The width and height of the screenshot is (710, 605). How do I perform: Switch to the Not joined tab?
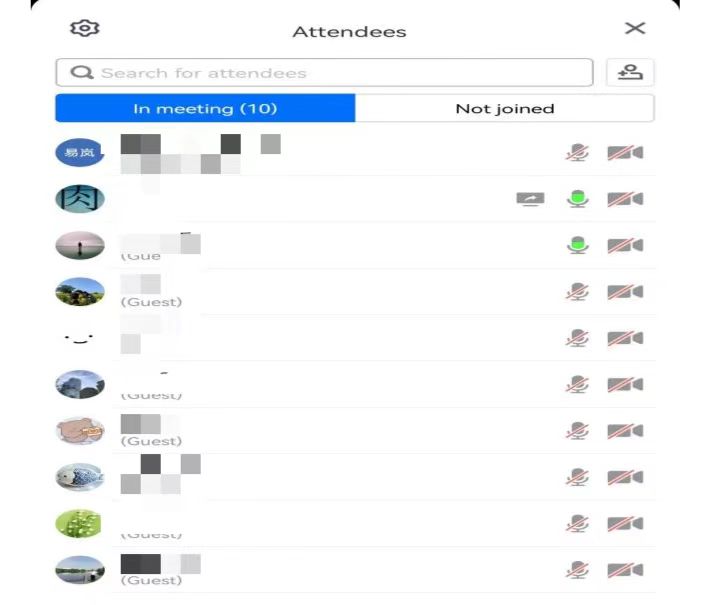coord(504,108)
